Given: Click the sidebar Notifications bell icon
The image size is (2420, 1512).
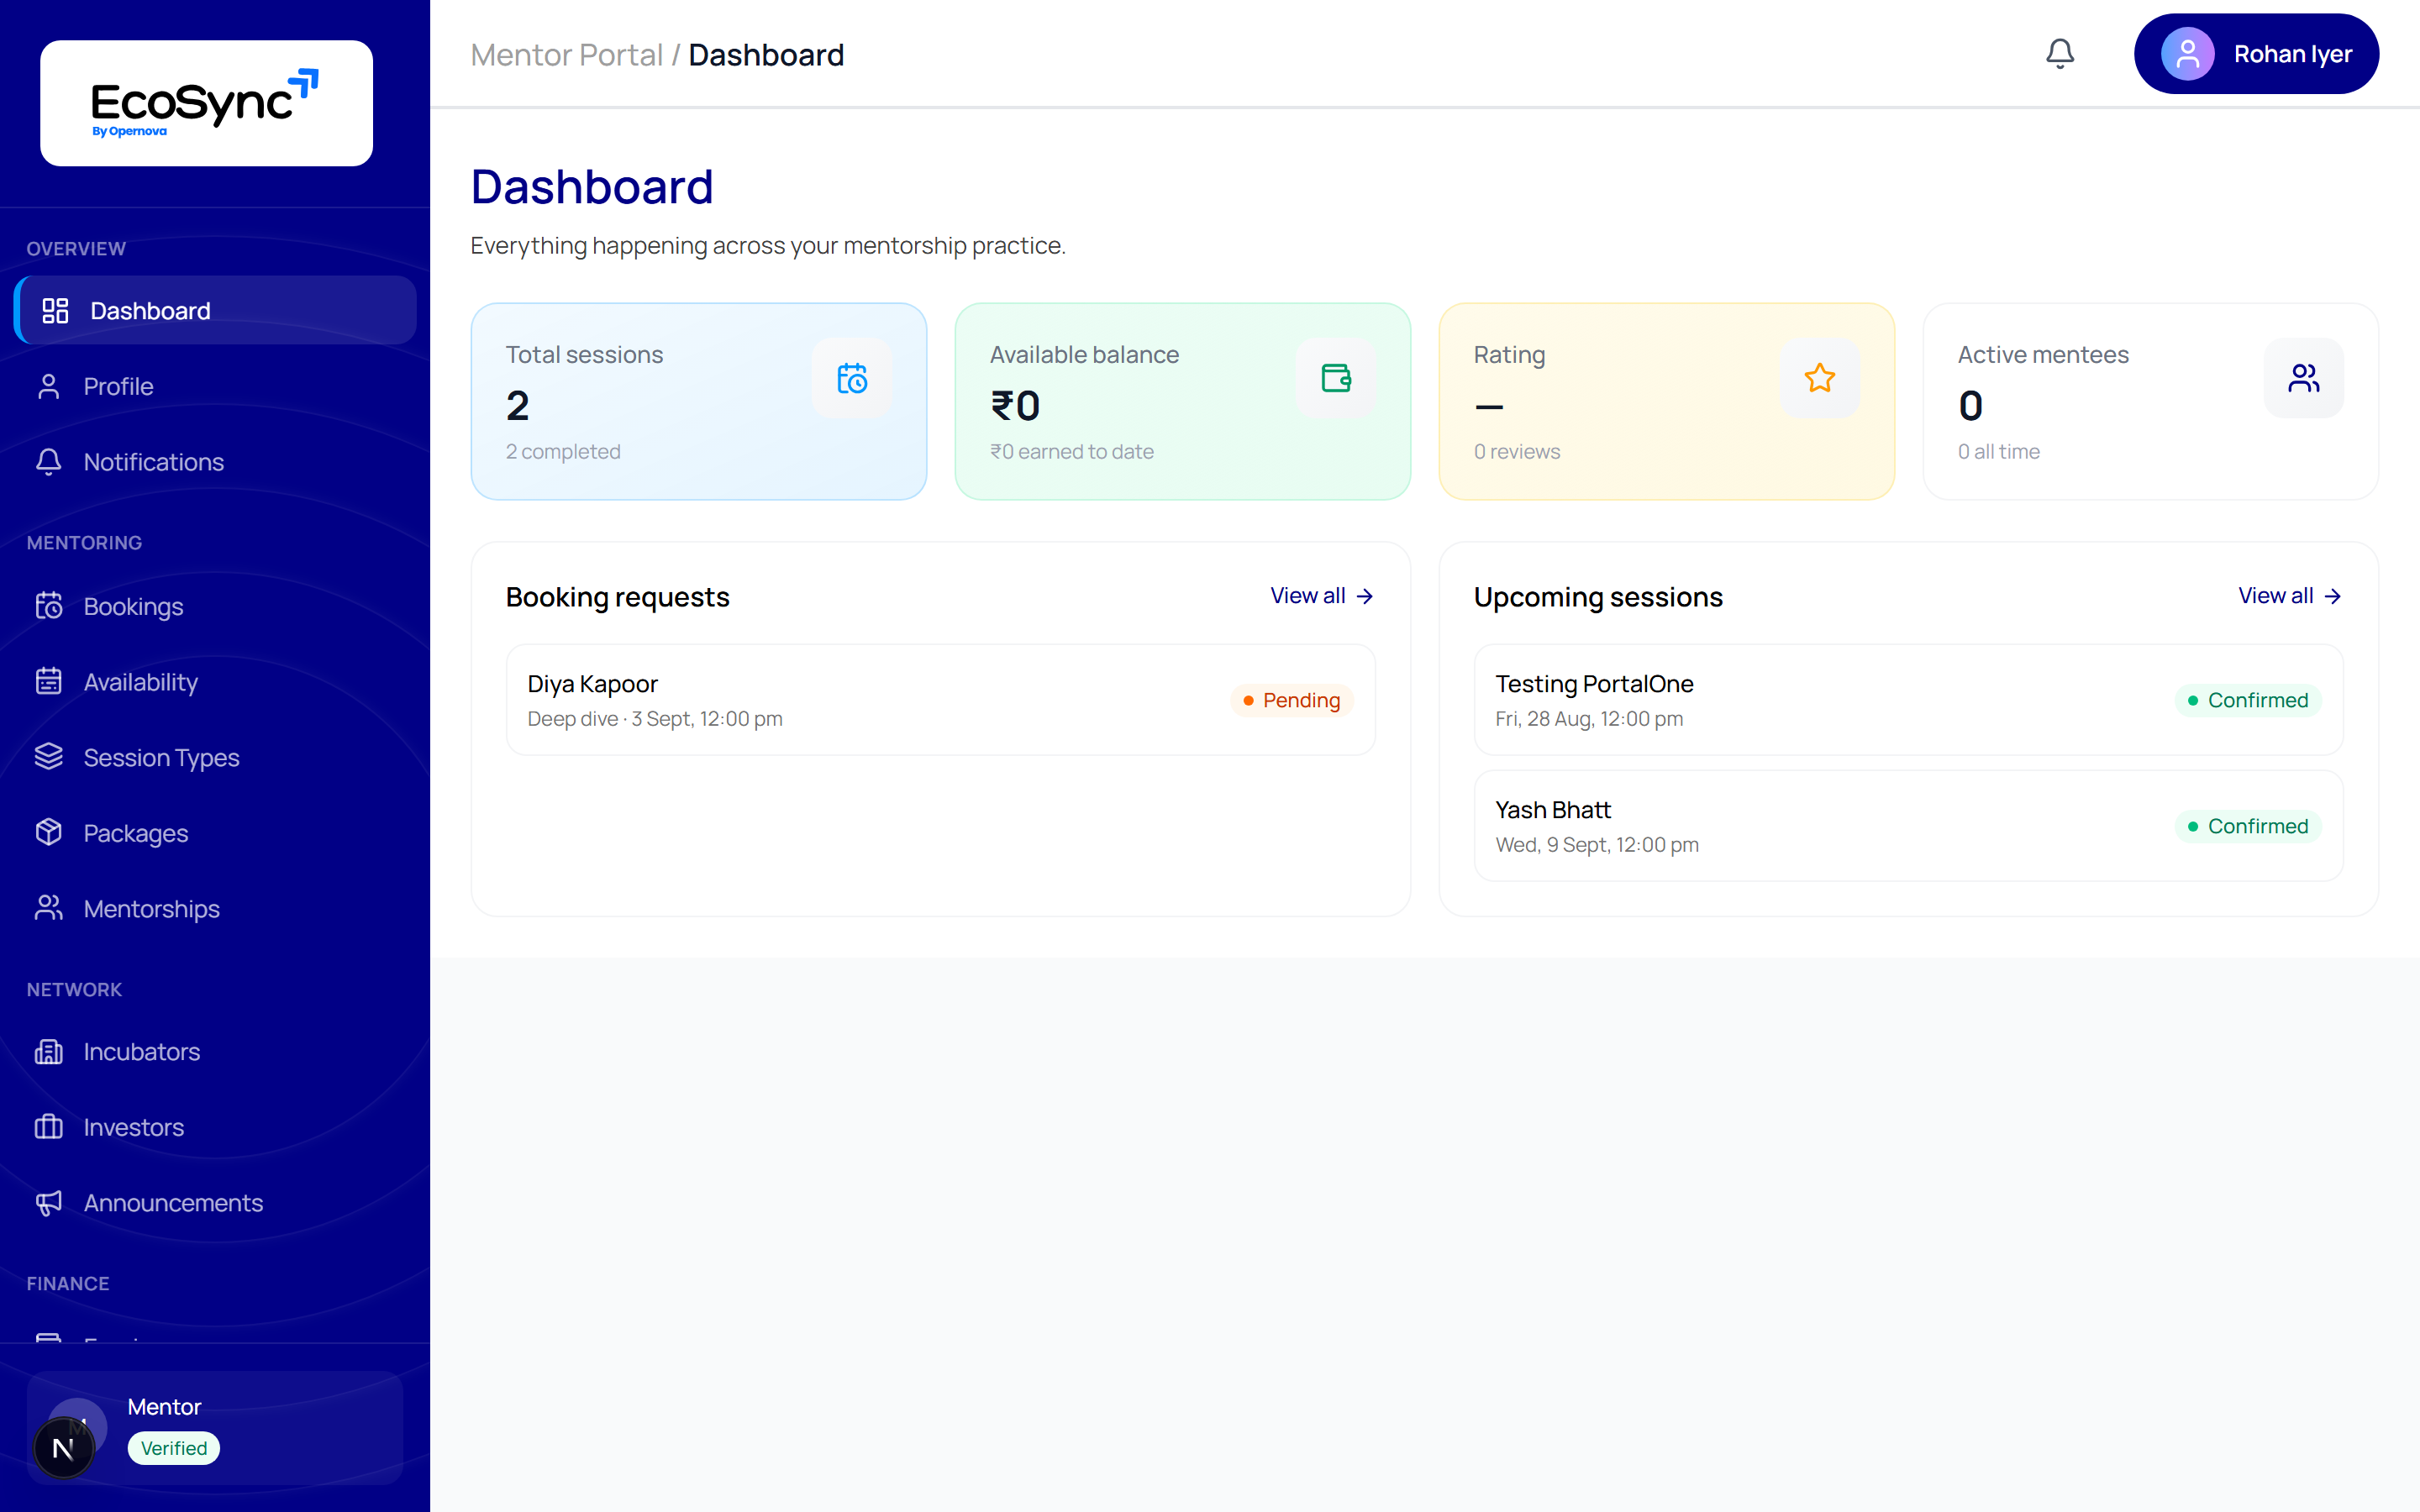Looking at the screenshot, I should pyautogui.click(x=48, y=462).
